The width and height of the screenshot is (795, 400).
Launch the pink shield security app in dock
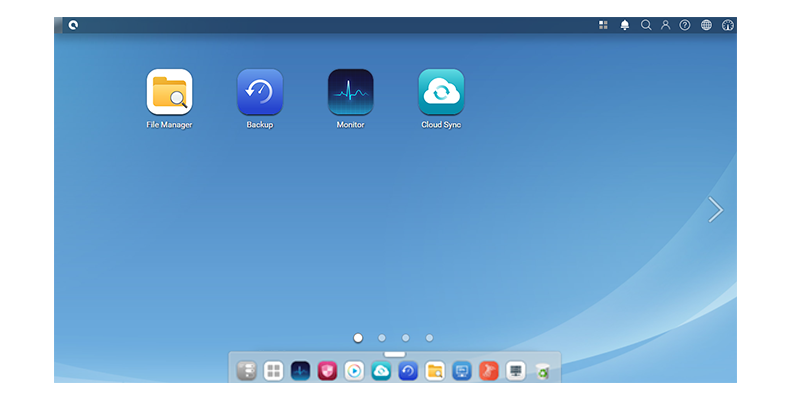click(x=327, y=371)
